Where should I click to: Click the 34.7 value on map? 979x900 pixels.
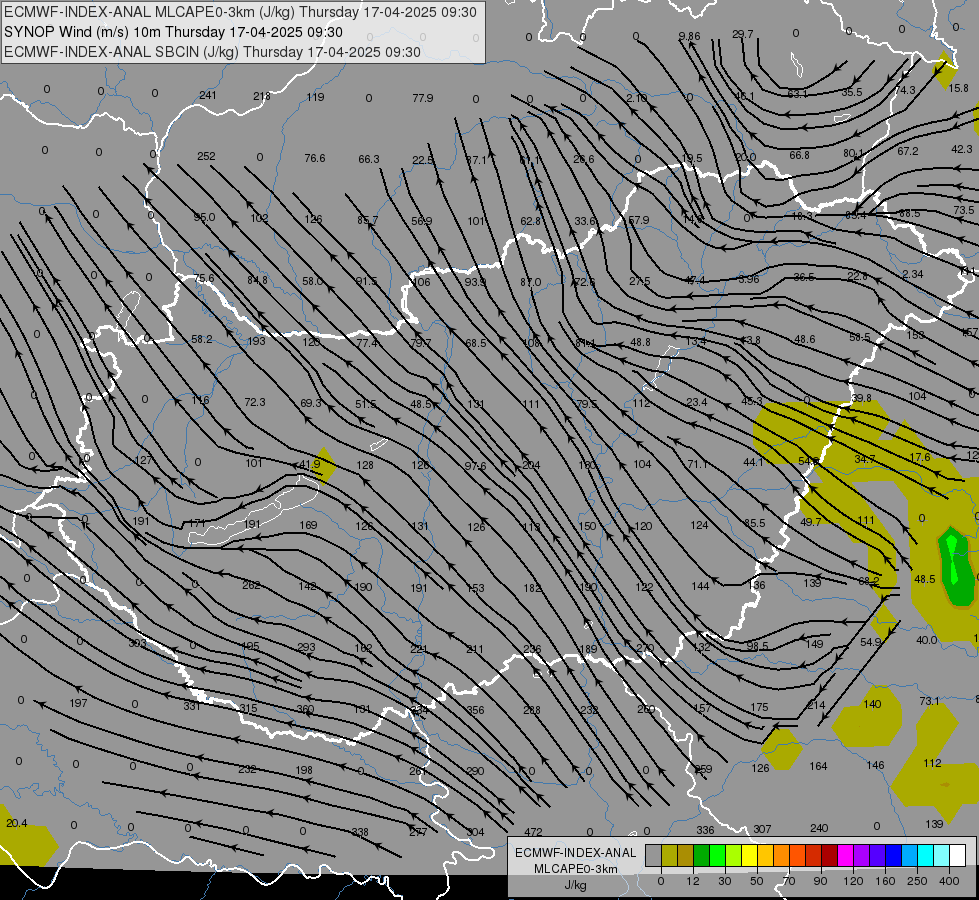point(865,459)
